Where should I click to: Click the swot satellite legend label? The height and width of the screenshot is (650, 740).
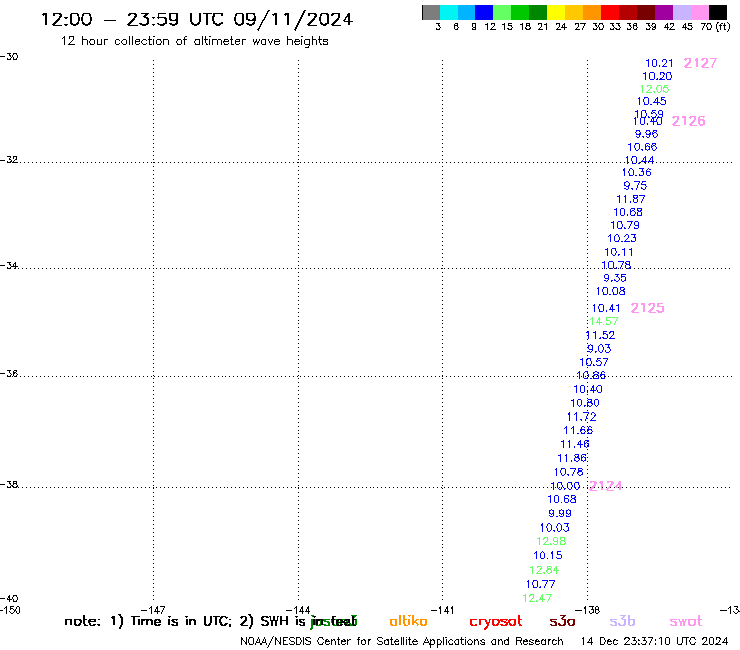[x=686, y=622]
